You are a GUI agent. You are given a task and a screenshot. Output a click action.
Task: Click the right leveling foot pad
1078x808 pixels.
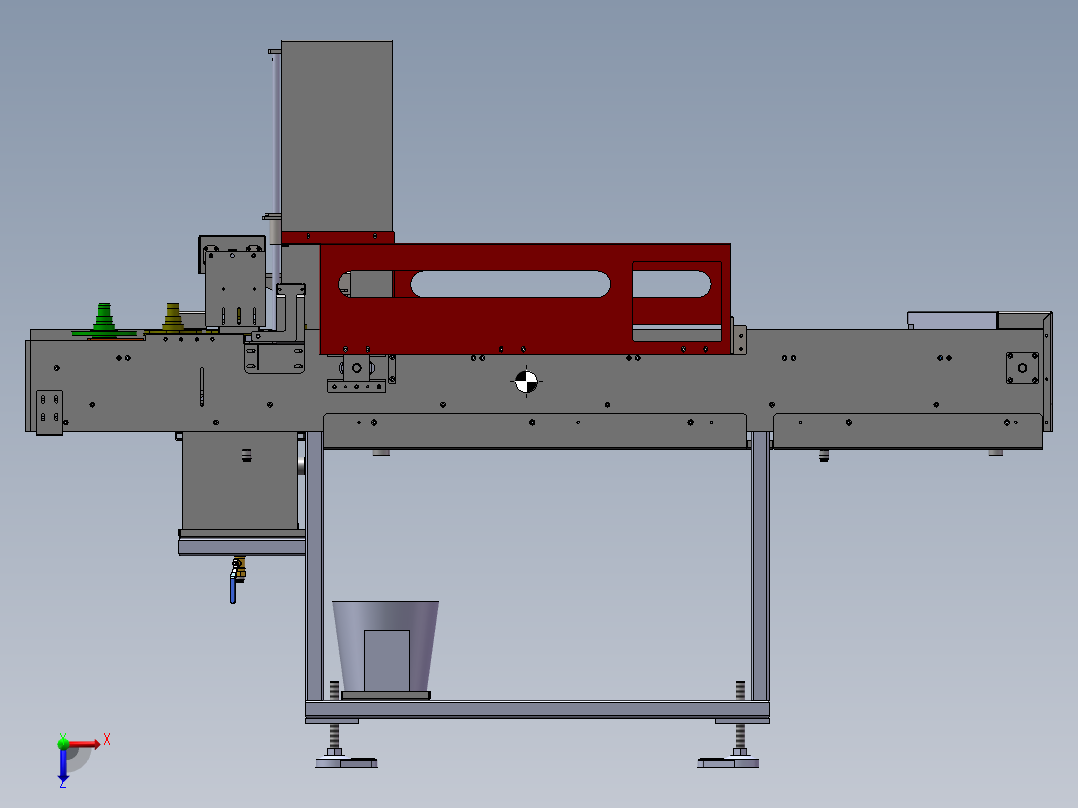pos(728,762)
